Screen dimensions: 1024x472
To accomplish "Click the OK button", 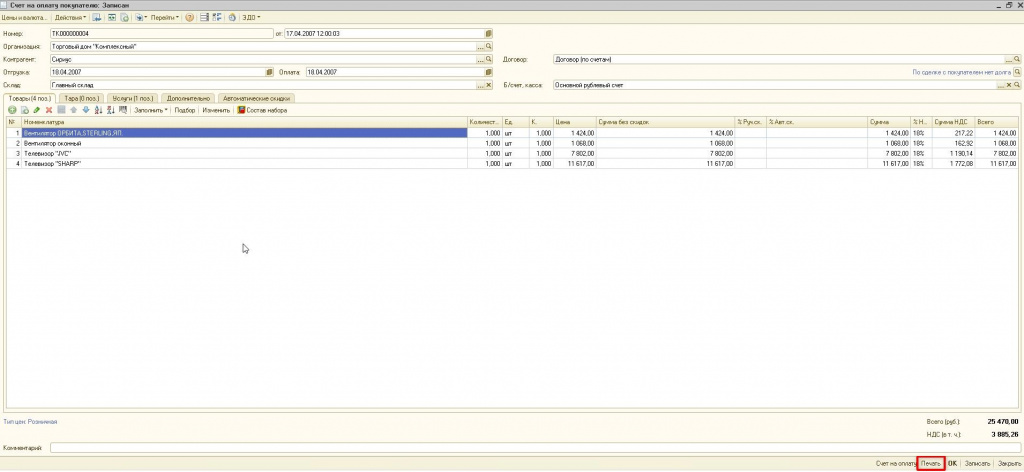I will click(x=952, y=464).
